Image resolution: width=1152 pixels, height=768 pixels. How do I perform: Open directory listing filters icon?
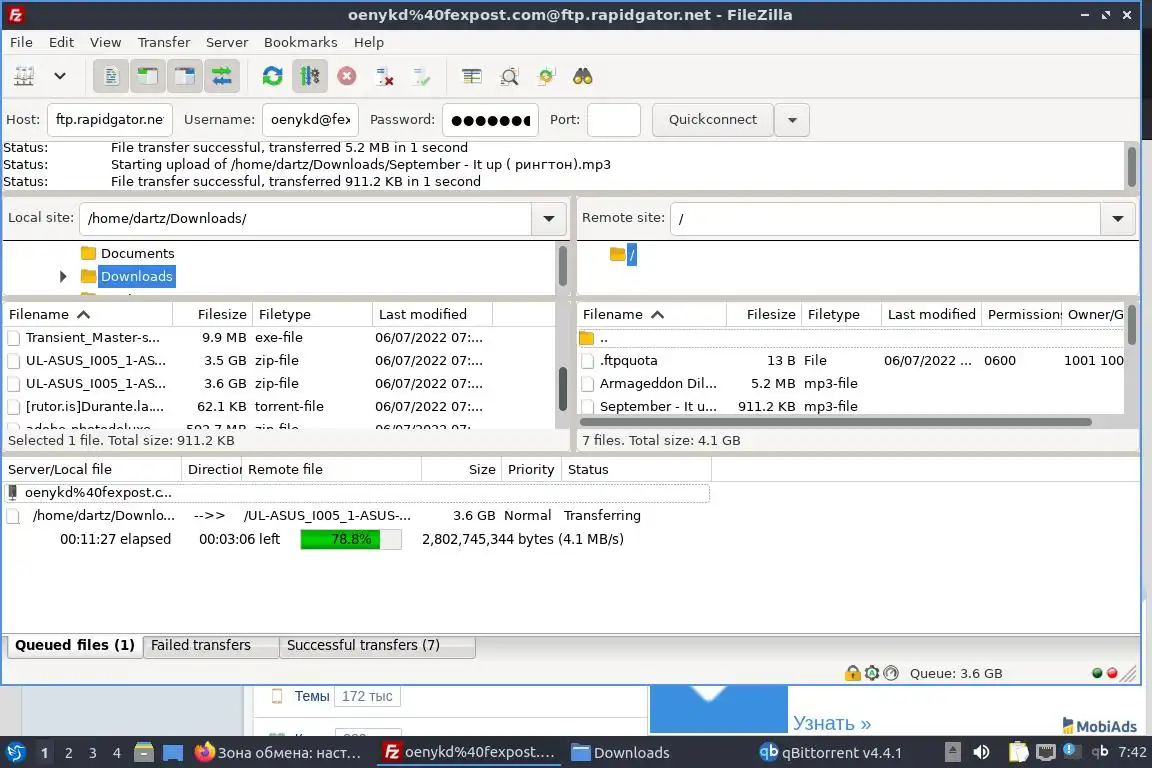472,76
